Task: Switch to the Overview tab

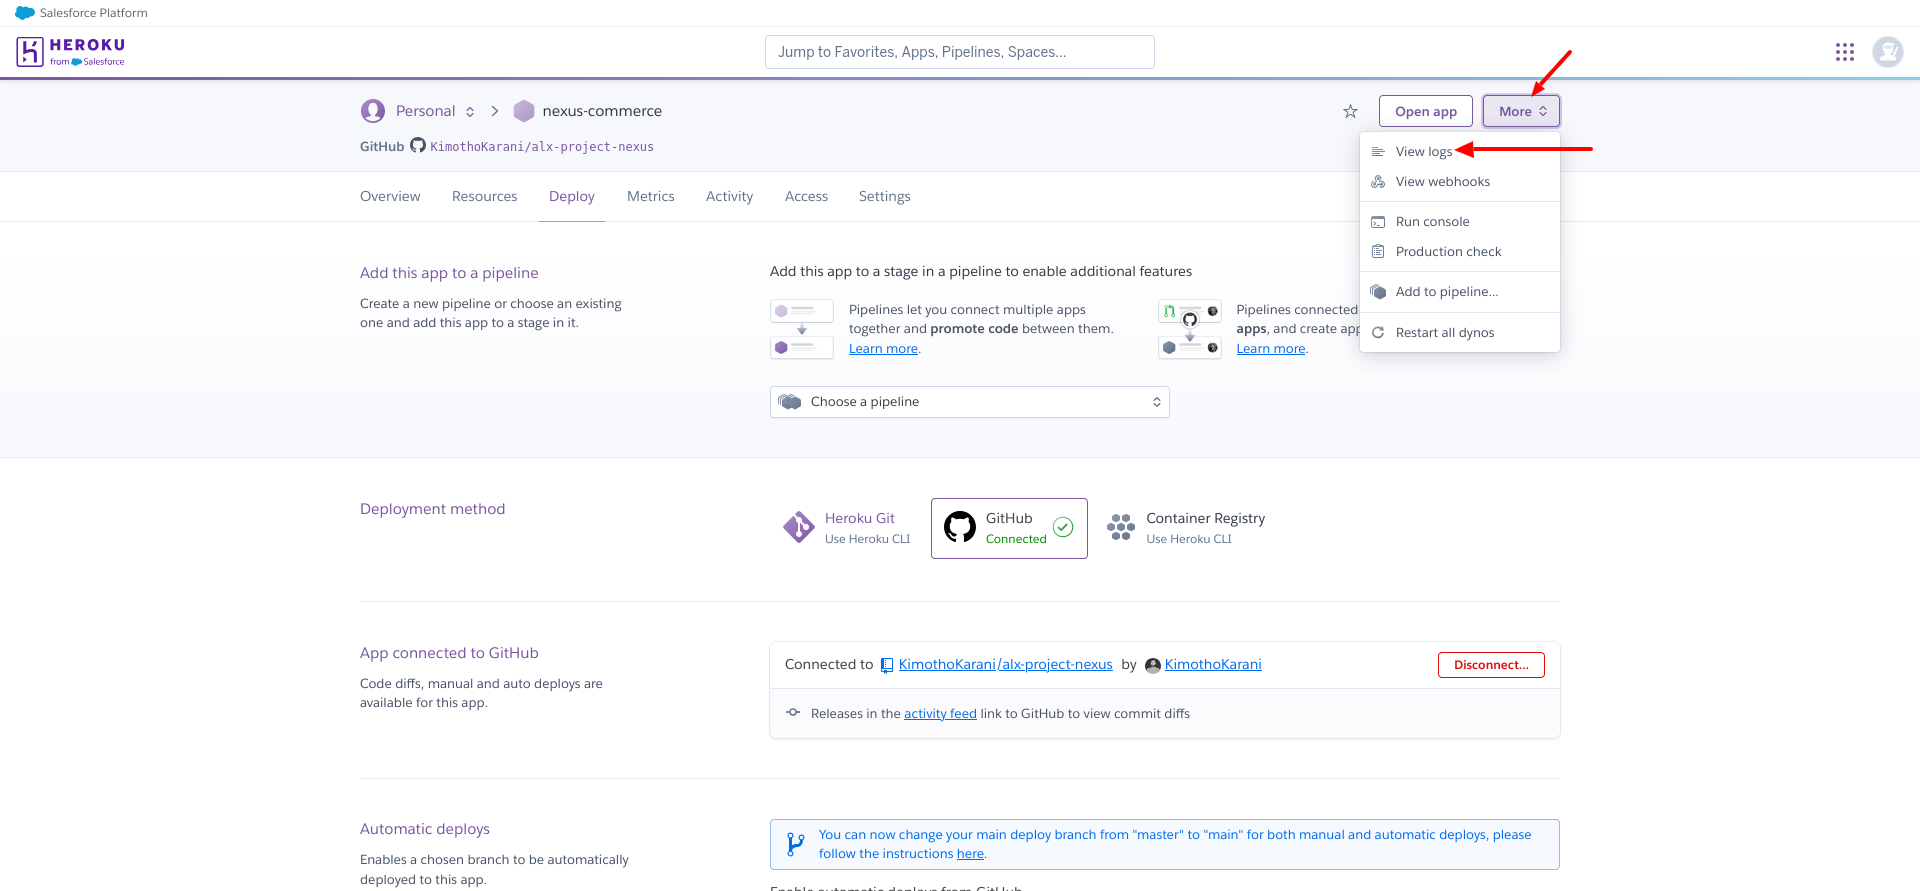Action: (x=390, y=196)
